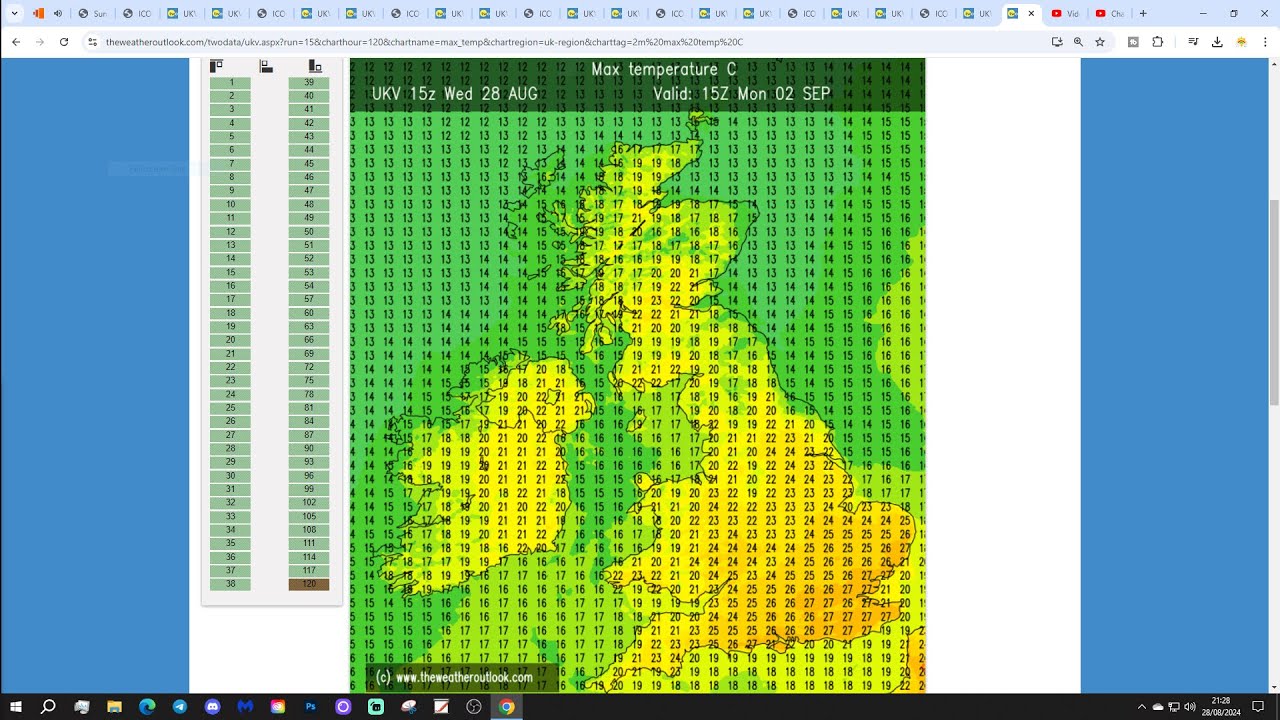The width and height of the screenshot is (1280, 720).
Task: Select forecast hour 38 button
Action: [231, 584]
